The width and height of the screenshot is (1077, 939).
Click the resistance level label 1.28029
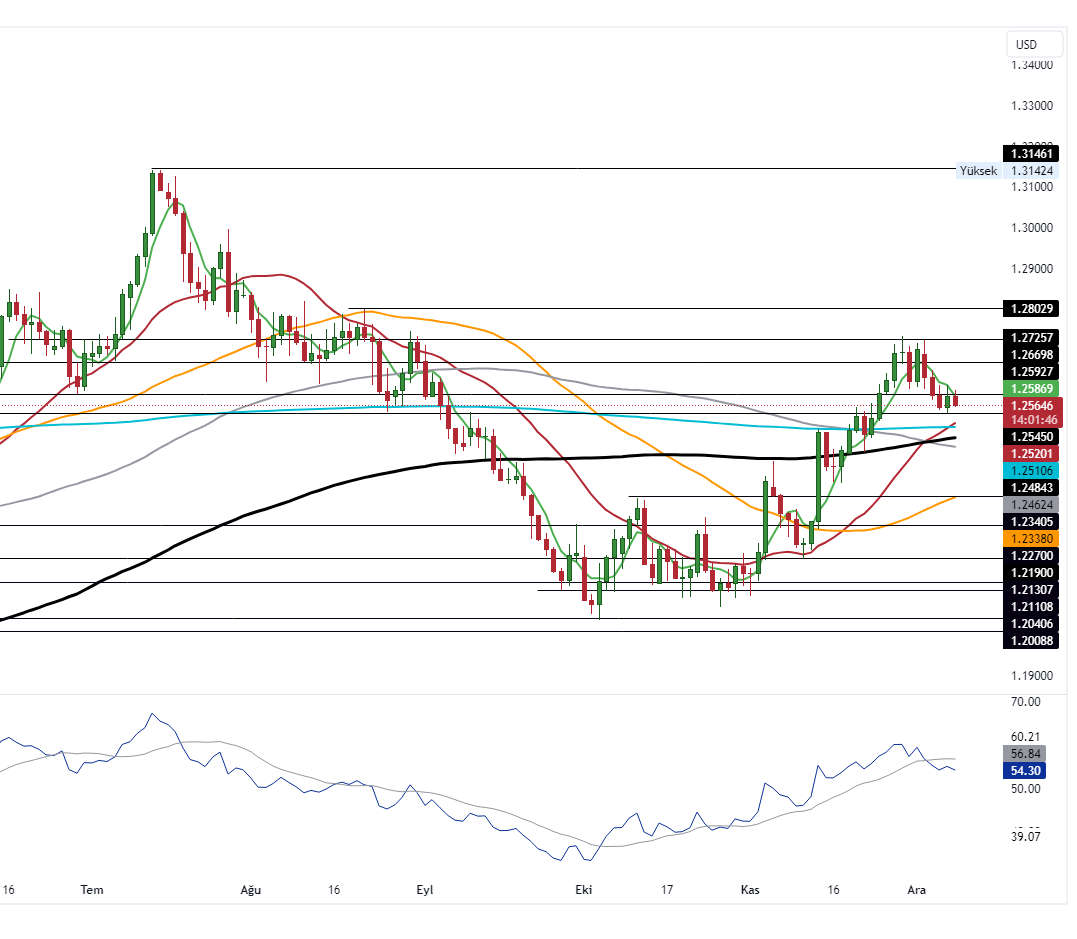coord(1029,308)
